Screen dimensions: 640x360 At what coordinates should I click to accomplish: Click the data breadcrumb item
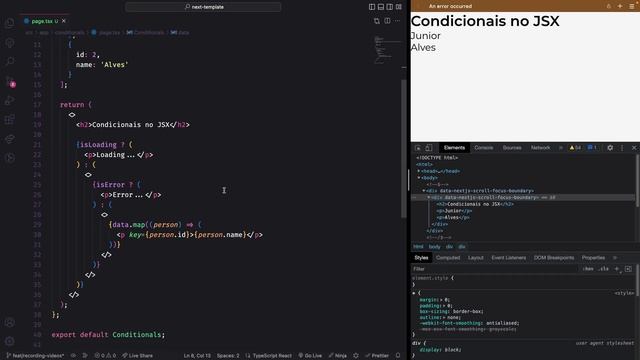coord(180,32)
